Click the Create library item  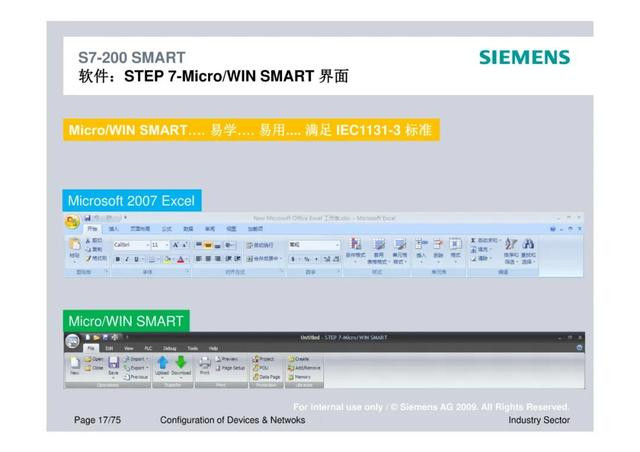click(x=298, y=359)
